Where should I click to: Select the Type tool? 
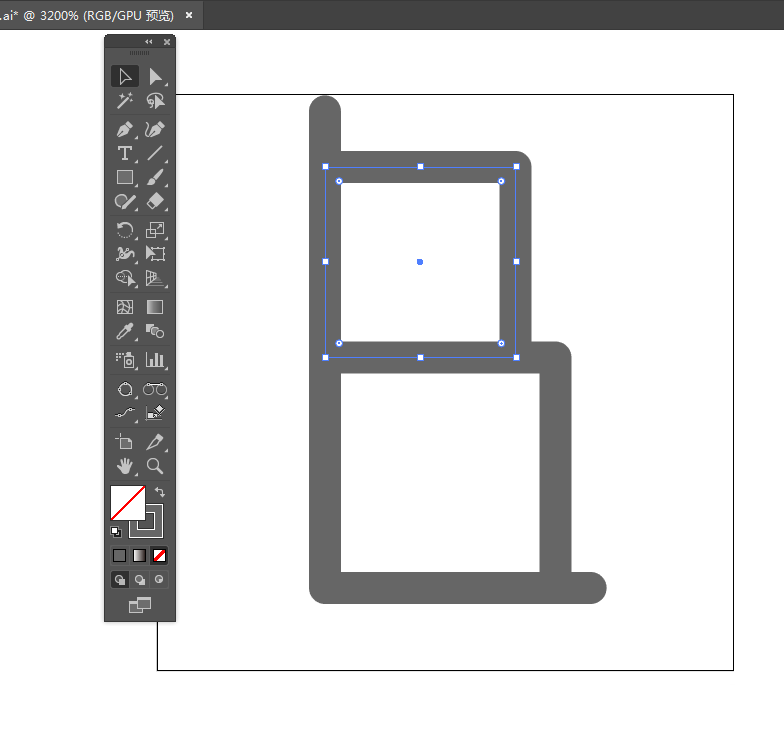(125, 153)
